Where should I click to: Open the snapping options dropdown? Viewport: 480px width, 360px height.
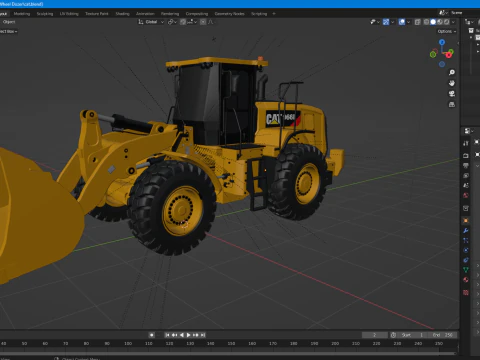click(x=192, y=22)
